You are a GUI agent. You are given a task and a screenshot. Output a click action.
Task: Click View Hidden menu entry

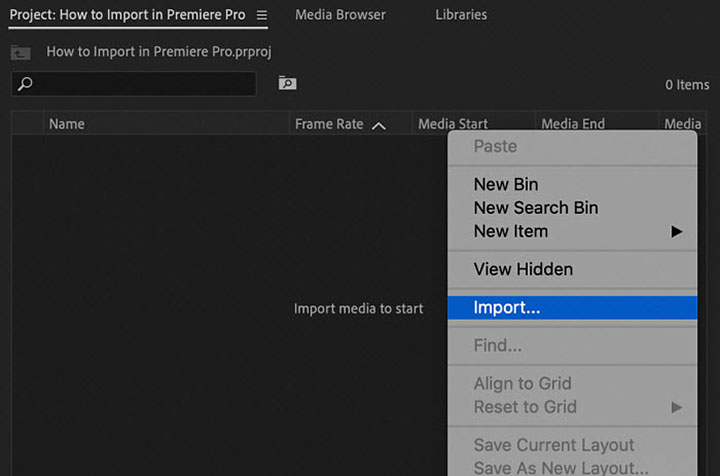coord(523,269)
